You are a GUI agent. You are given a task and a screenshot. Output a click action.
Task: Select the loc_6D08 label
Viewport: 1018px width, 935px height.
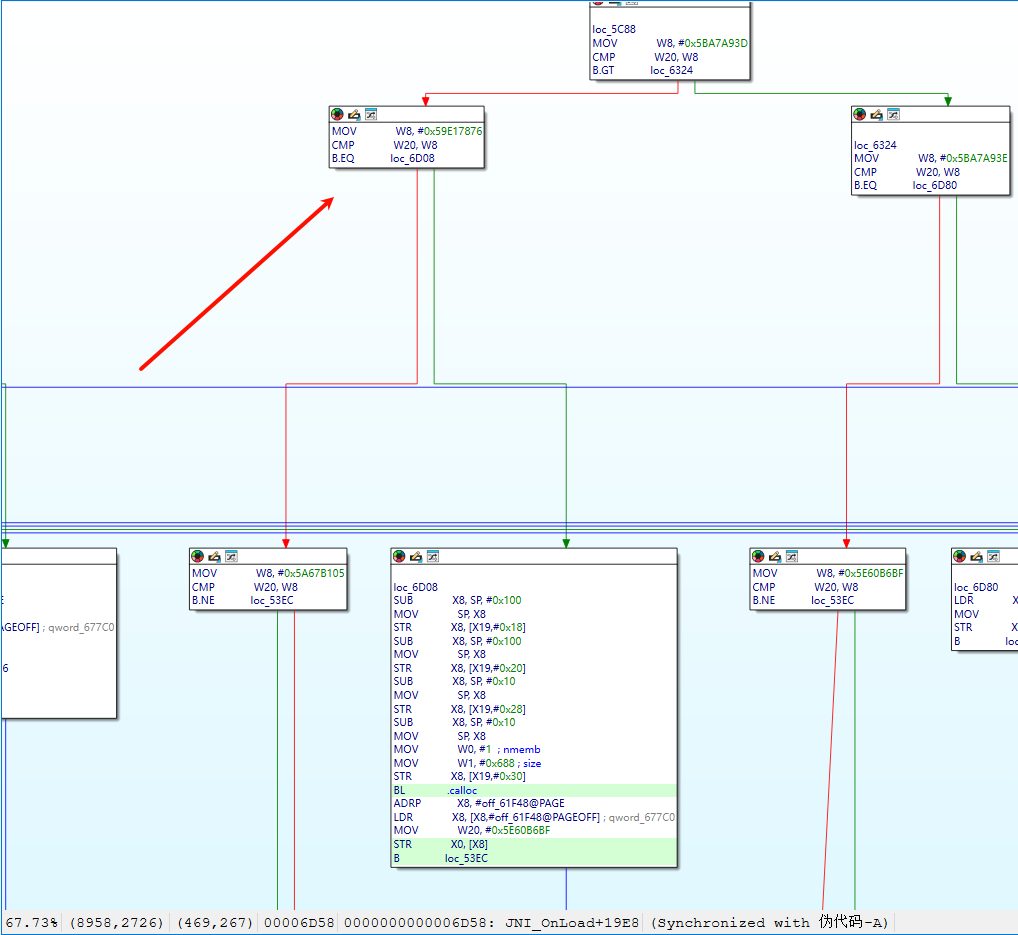pos(416,587)
